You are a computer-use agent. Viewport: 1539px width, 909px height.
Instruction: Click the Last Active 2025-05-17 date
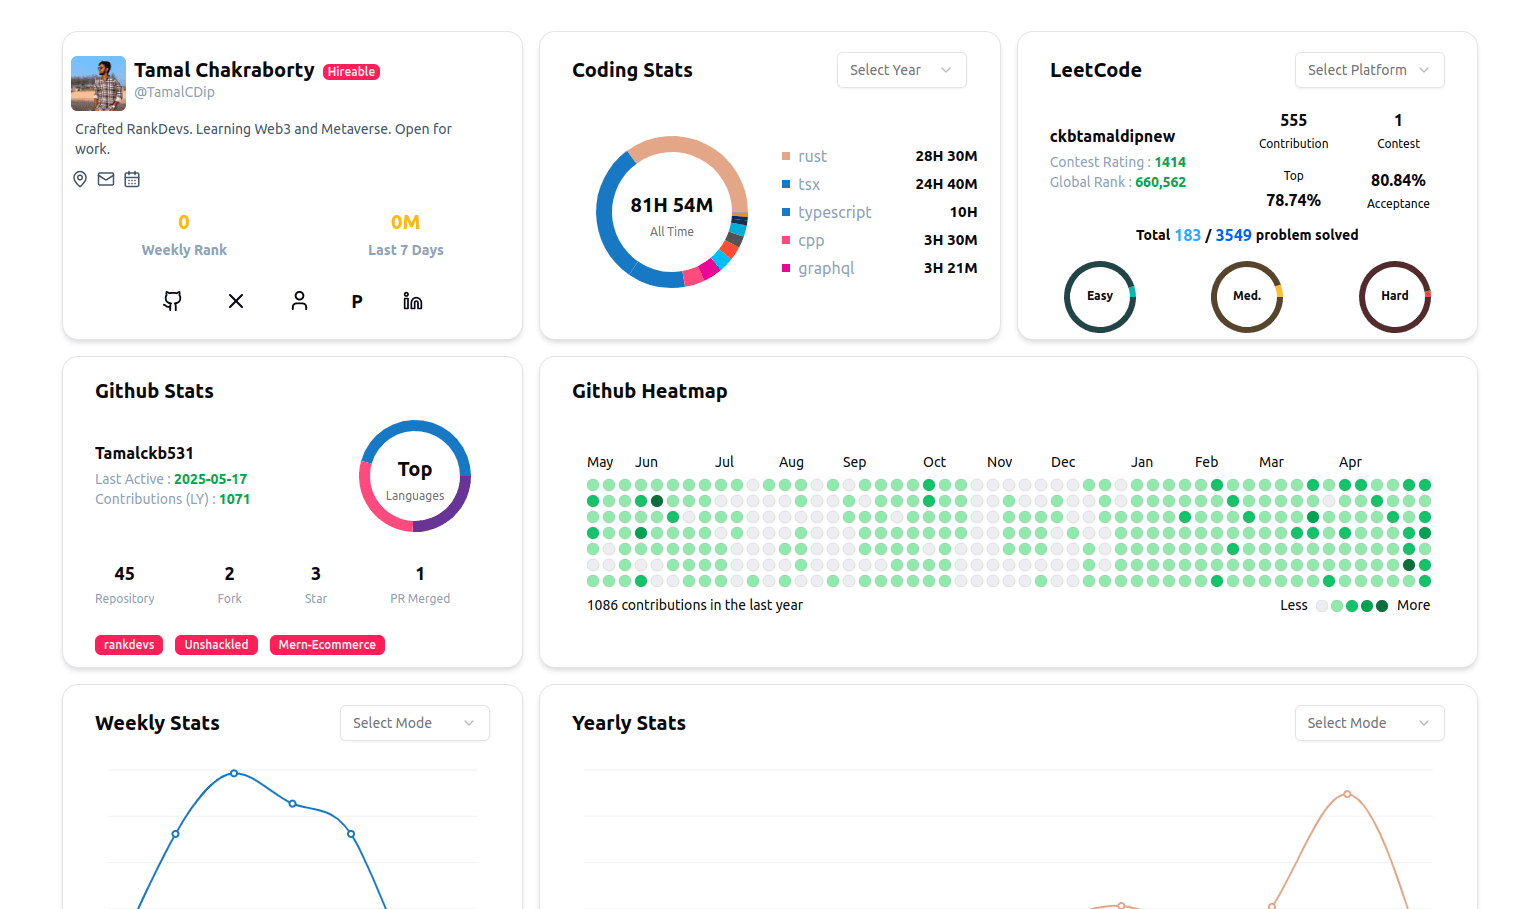210,479
